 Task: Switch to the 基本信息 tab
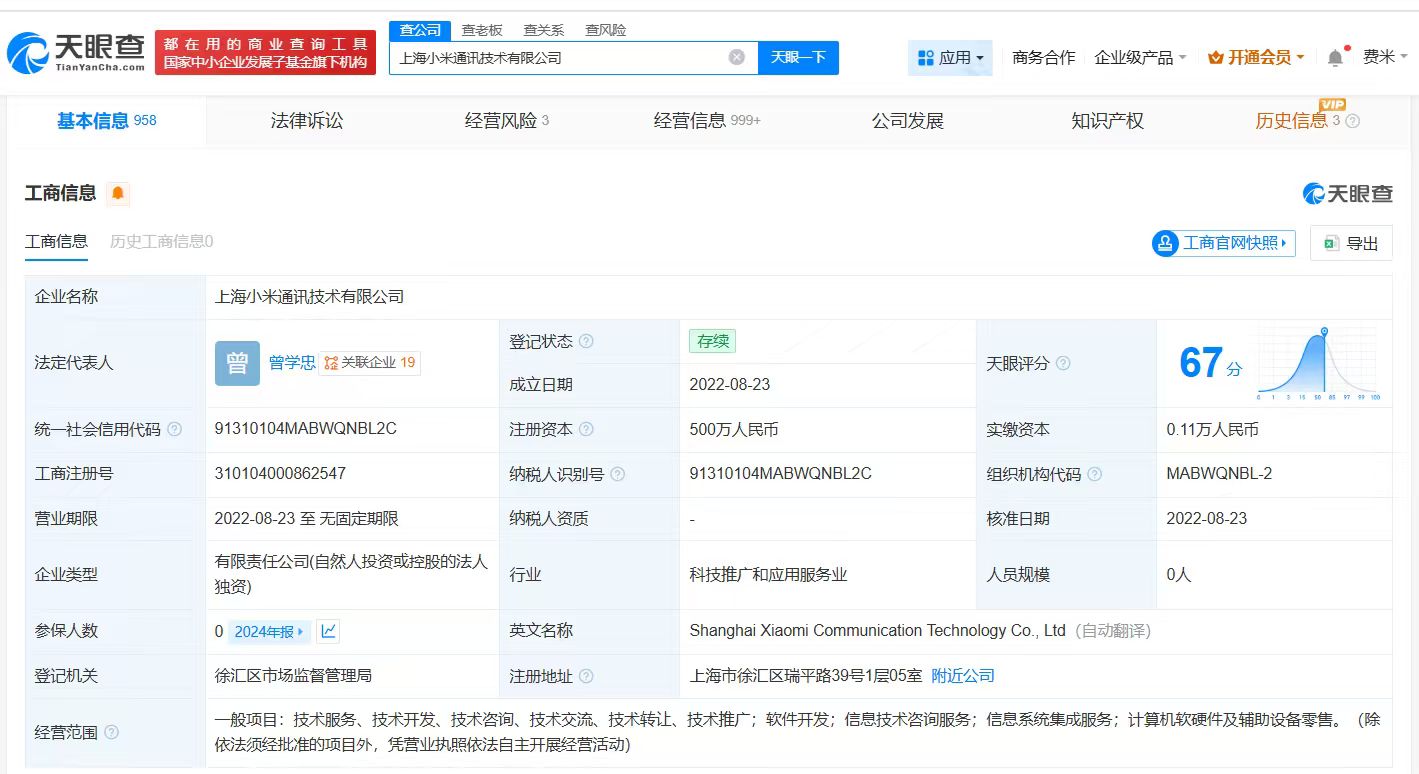[x=106, y=121]
